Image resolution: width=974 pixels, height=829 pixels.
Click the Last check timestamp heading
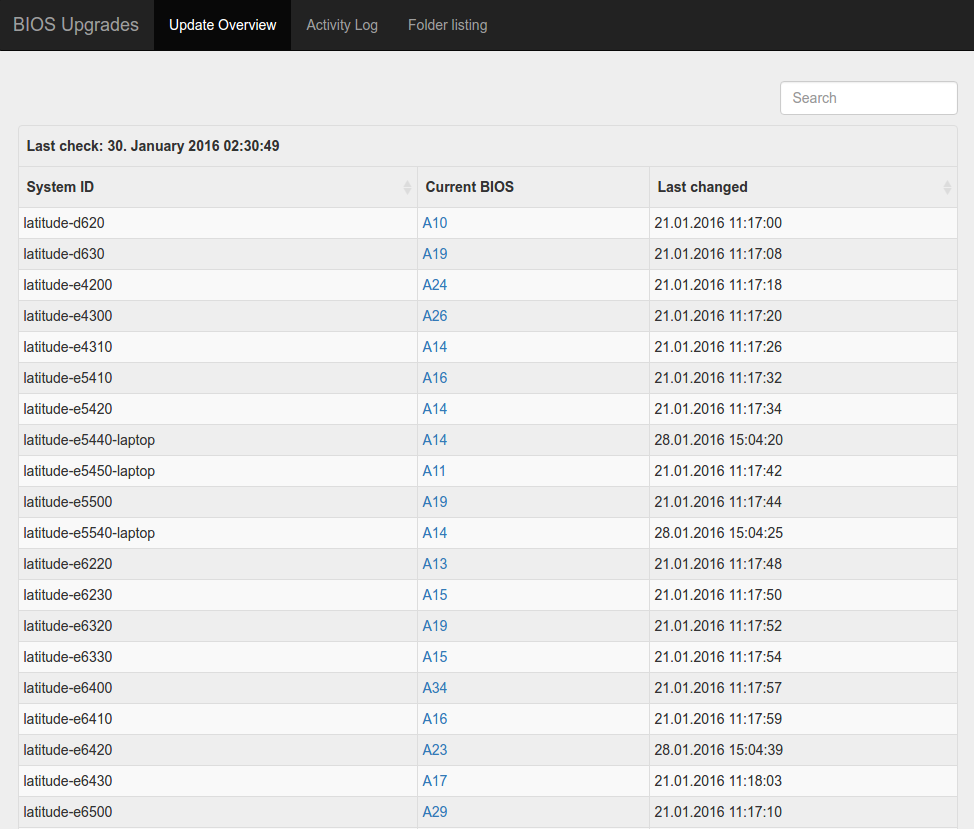pyautogui.click(x=153, y=146)
